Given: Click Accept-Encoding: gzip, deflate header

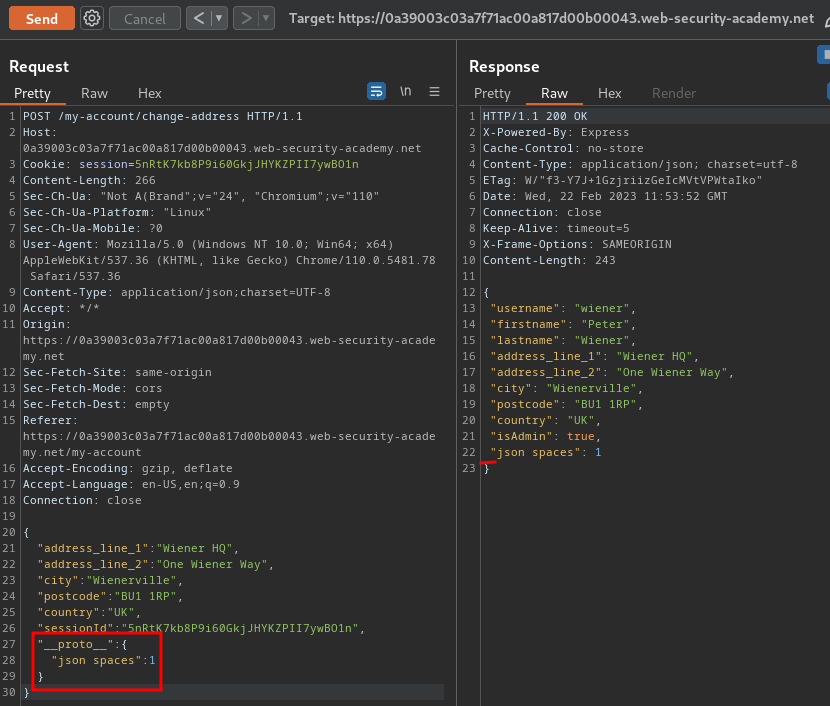Looking at the screenshot, I should pos(128,468).
